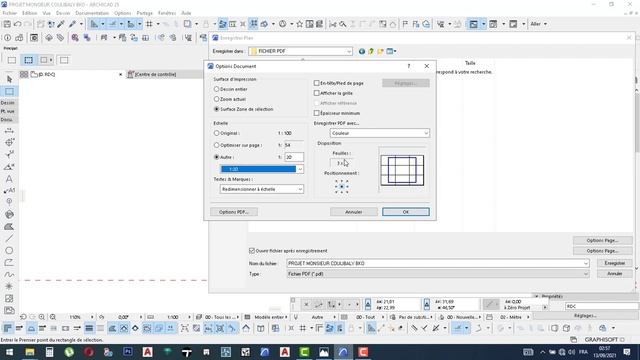Click the sheet layout preview thumbnail in Disposition
640x360 pixels.
(x=402, y=170)
